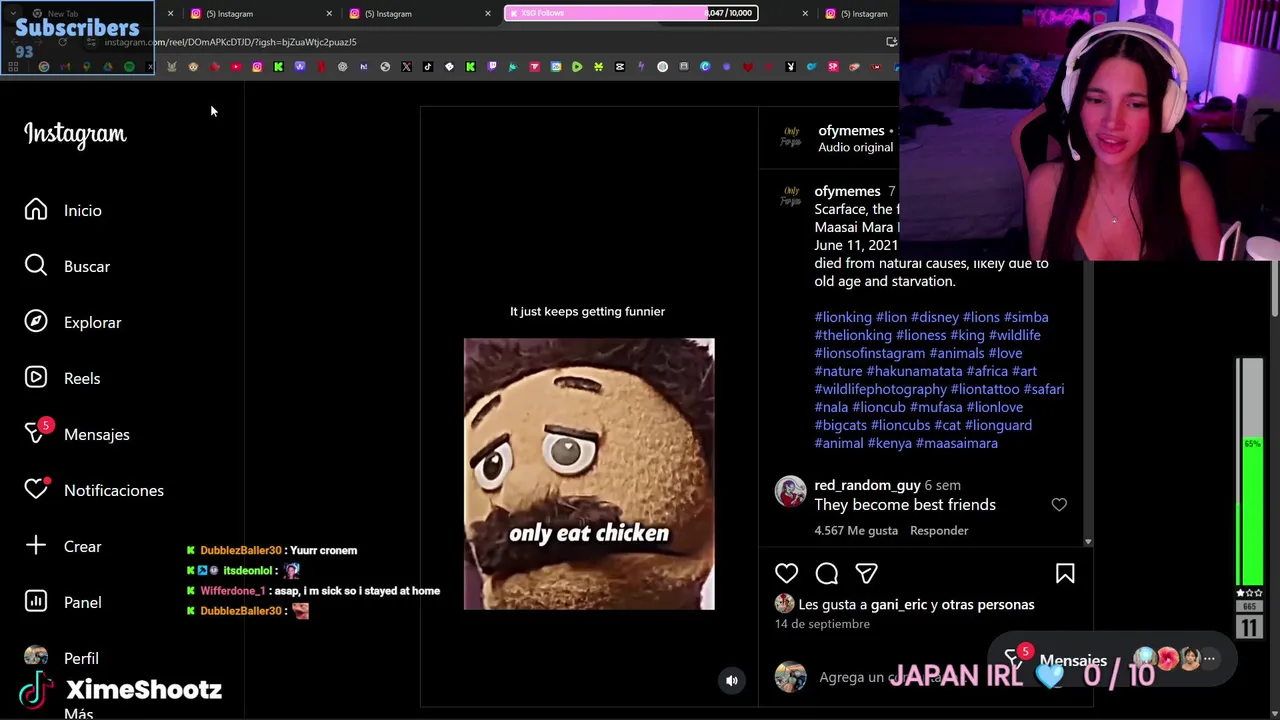Open Instagram bookmark in bookmarks bar
This screenshot has width=1280, height=720.
(257, 67)
